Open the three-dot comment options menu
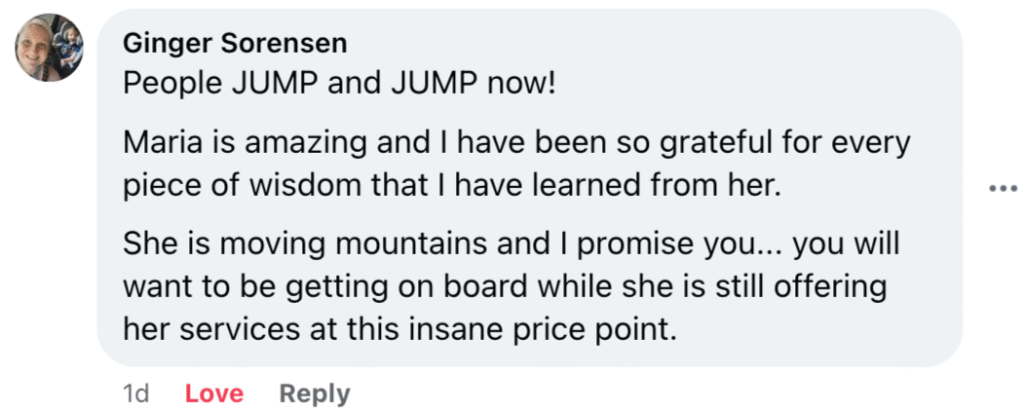 1001,188
